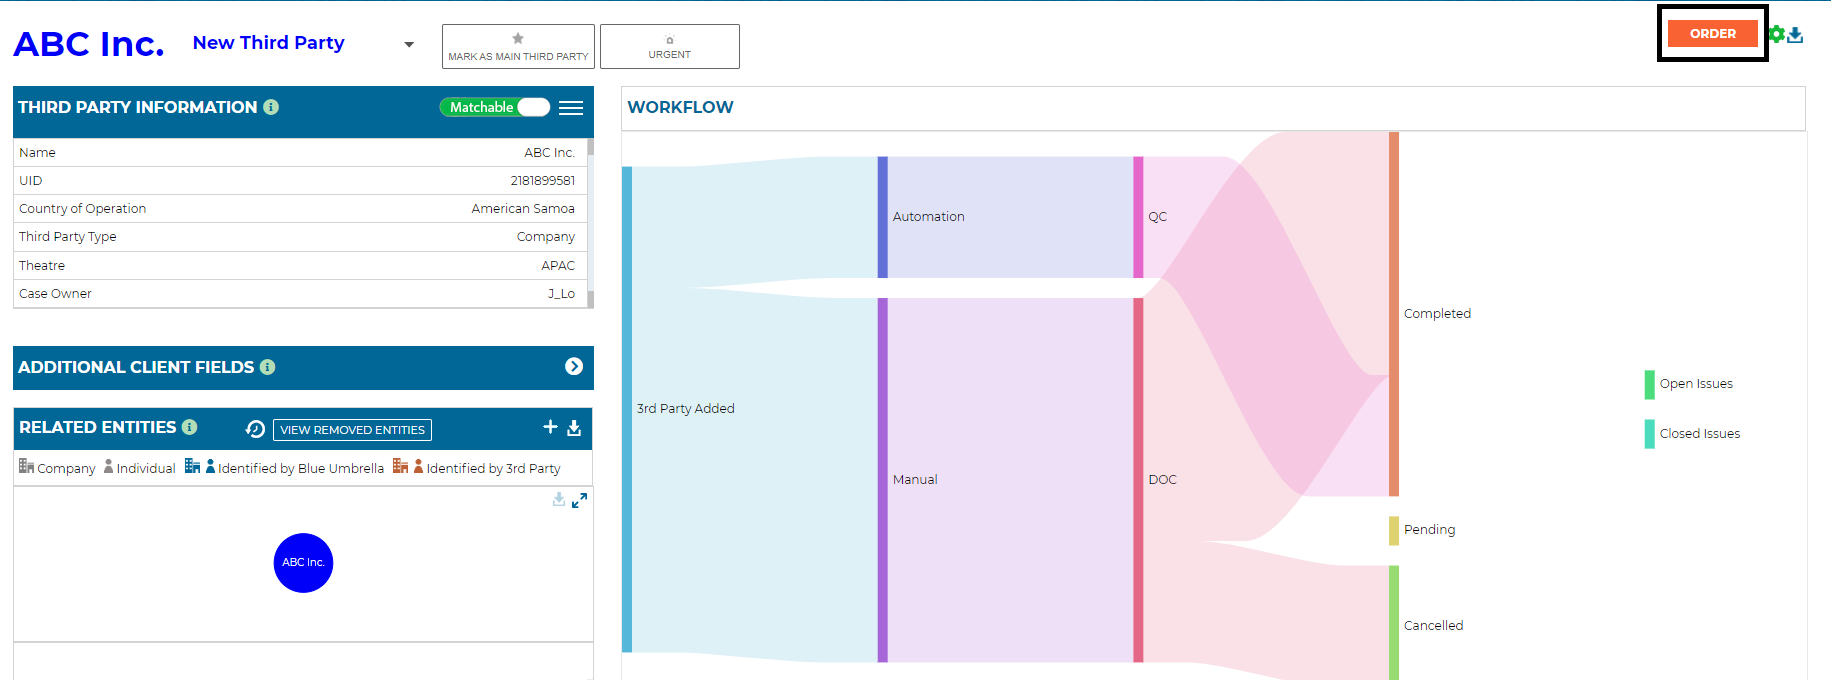
Task: Click the View Removed Entities button
Action: 352,430
